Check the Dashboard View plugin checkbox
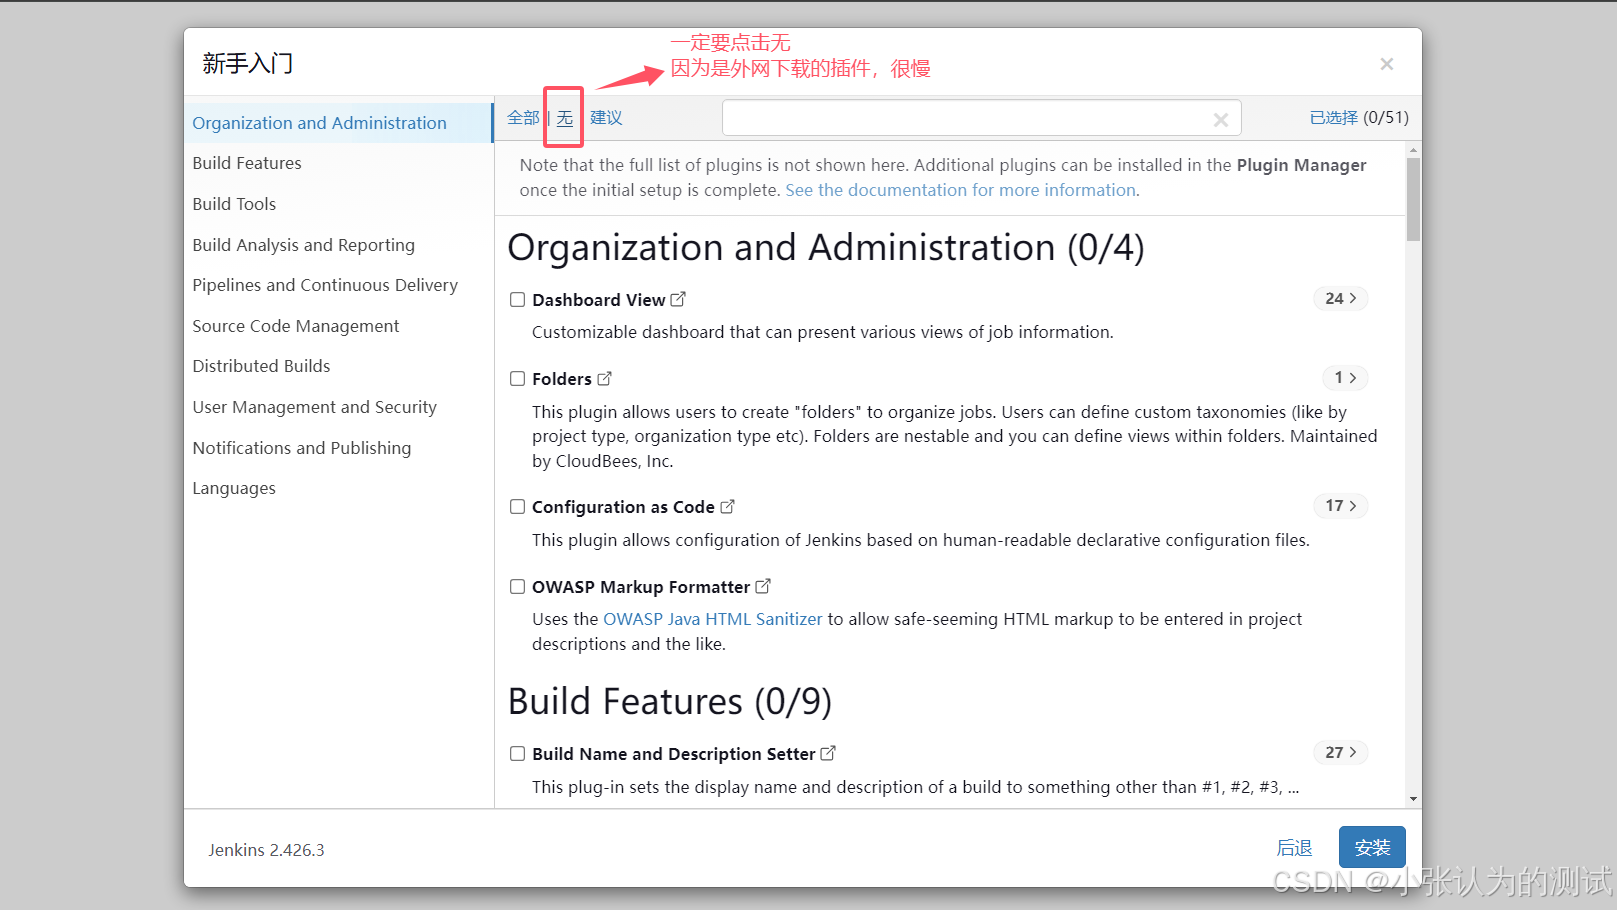The image size is (1617, 910). 517,299
